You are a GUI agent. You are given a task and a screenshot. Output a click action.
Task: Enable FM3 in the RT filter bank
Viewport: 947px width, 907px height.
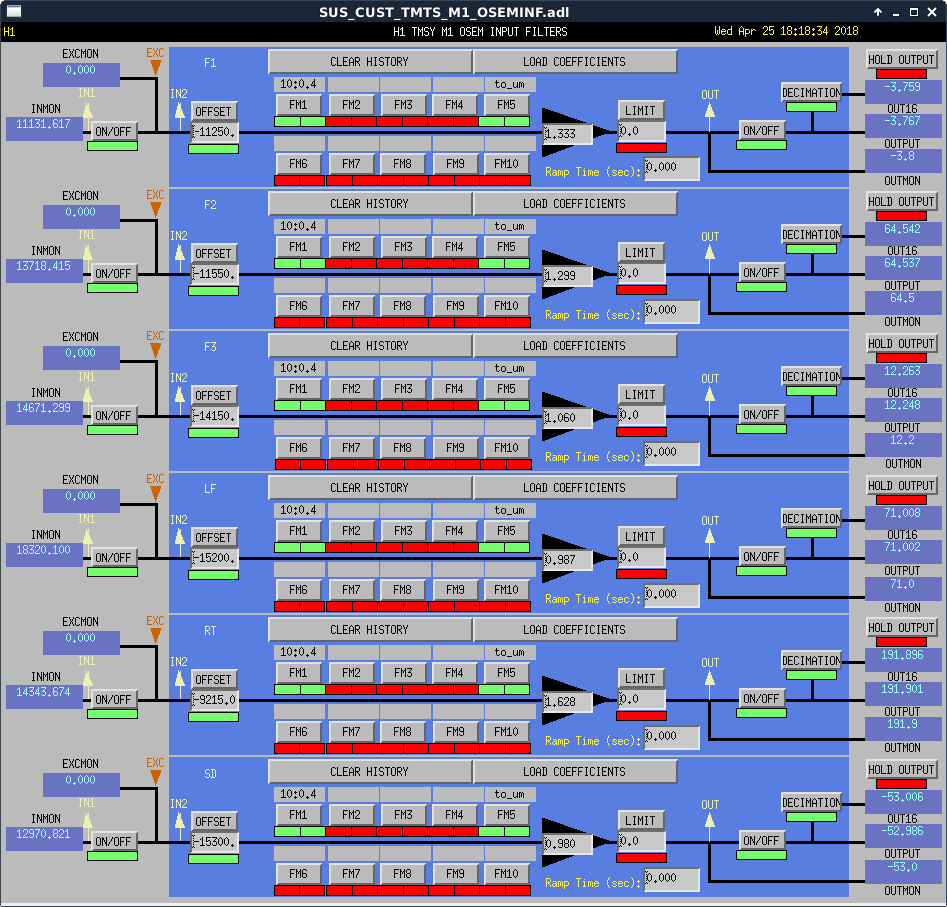[403, 672]
